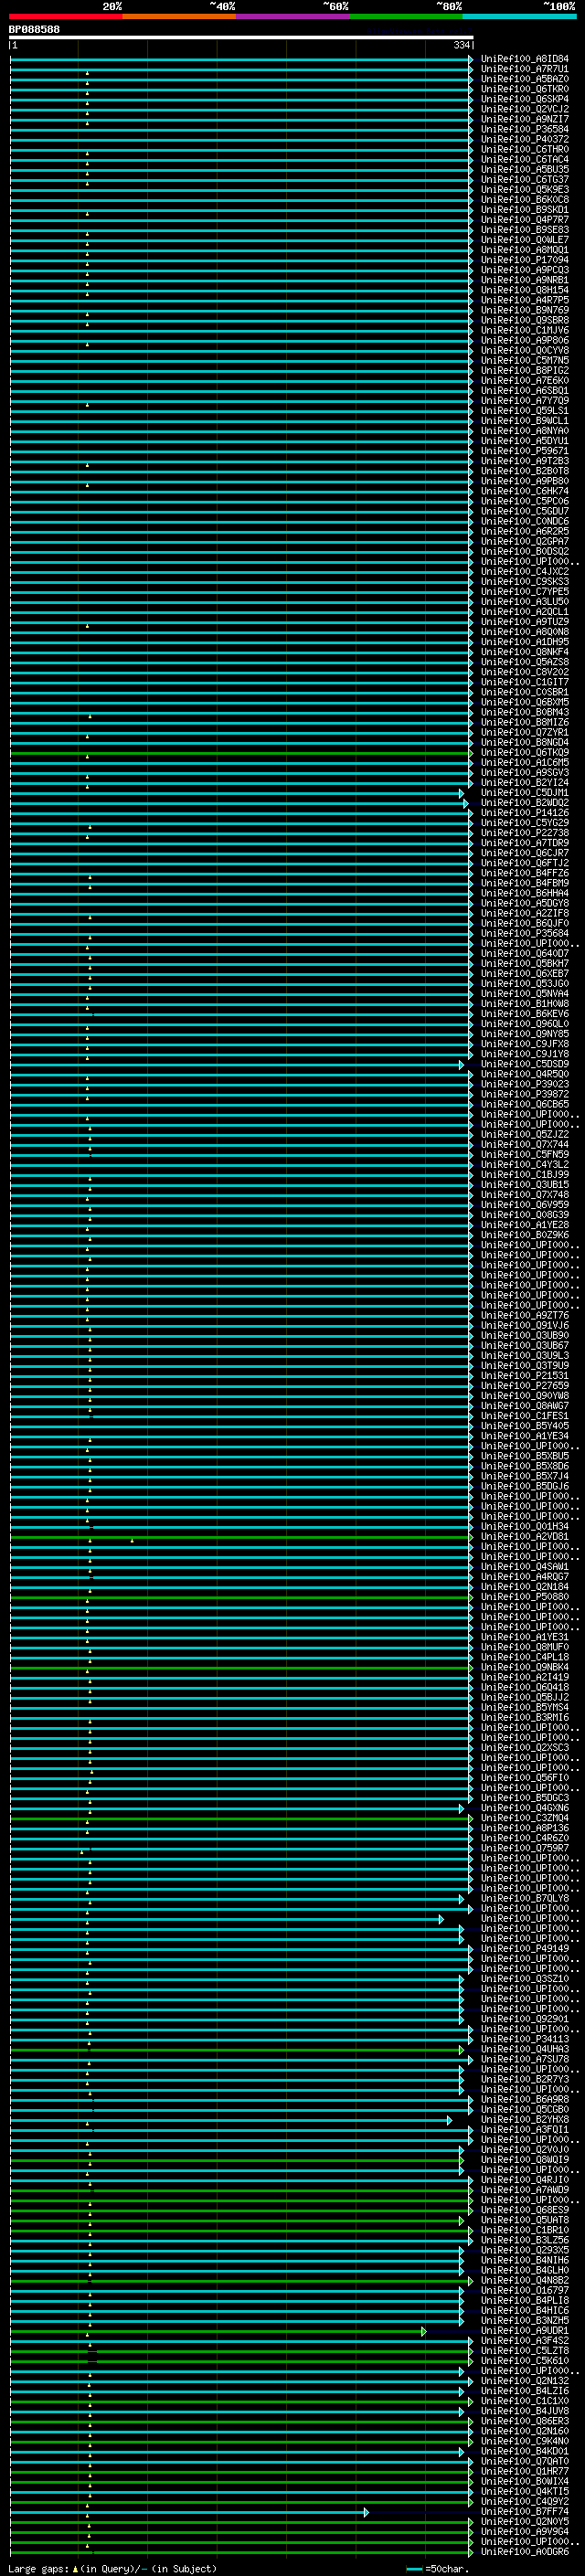Select the UniRef100_A1DH95 label
This screenshot has height=2576, width=585.
click(x=525, y=642)
